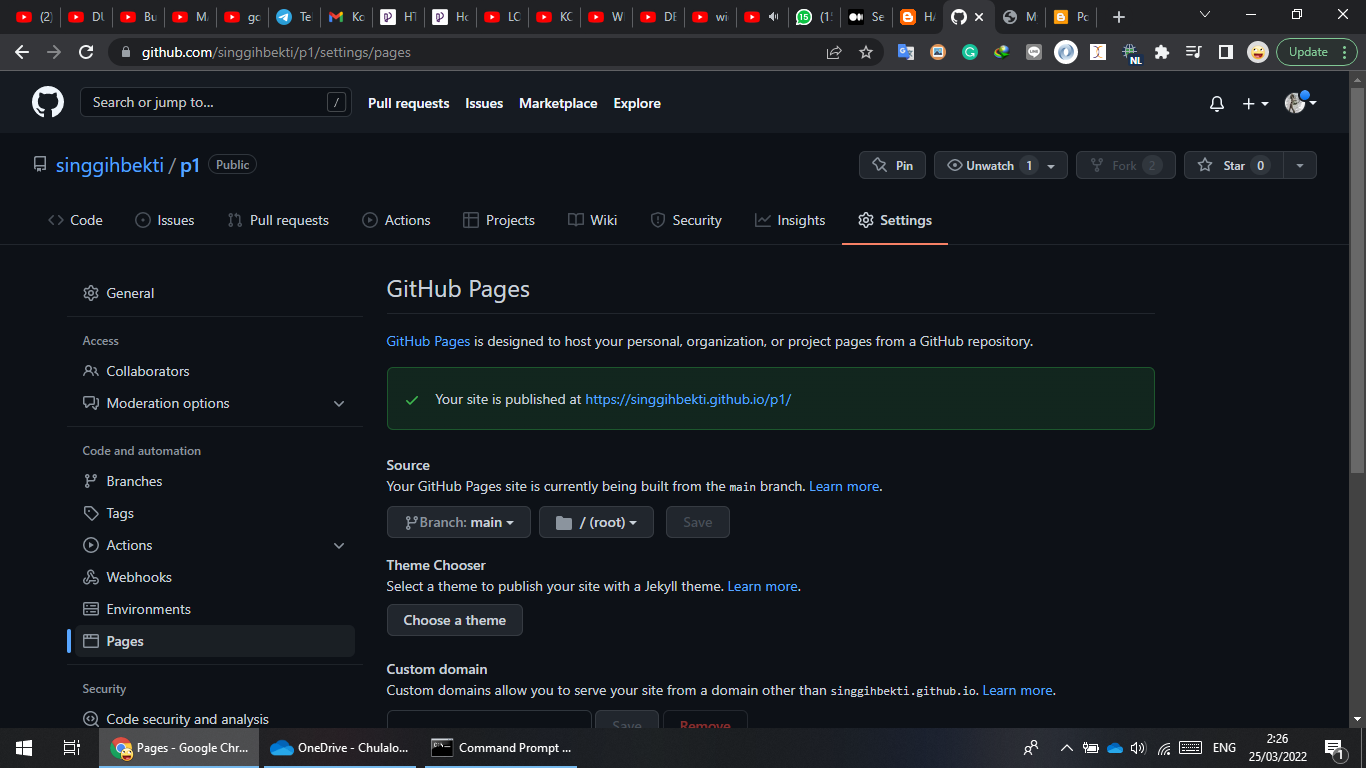1366x768 pixels.
Task: Switch to the Gmail browser tab
Action: point(346,17)
